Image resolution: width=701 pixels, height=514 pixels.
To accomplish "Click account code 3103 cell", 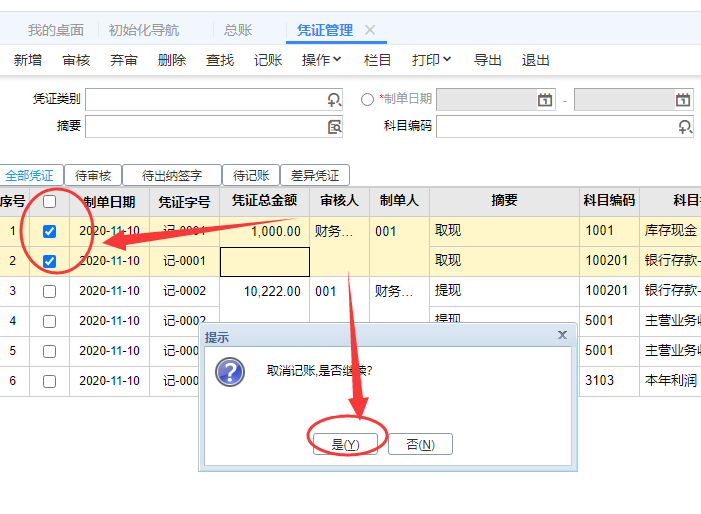I will coord(609,380).
